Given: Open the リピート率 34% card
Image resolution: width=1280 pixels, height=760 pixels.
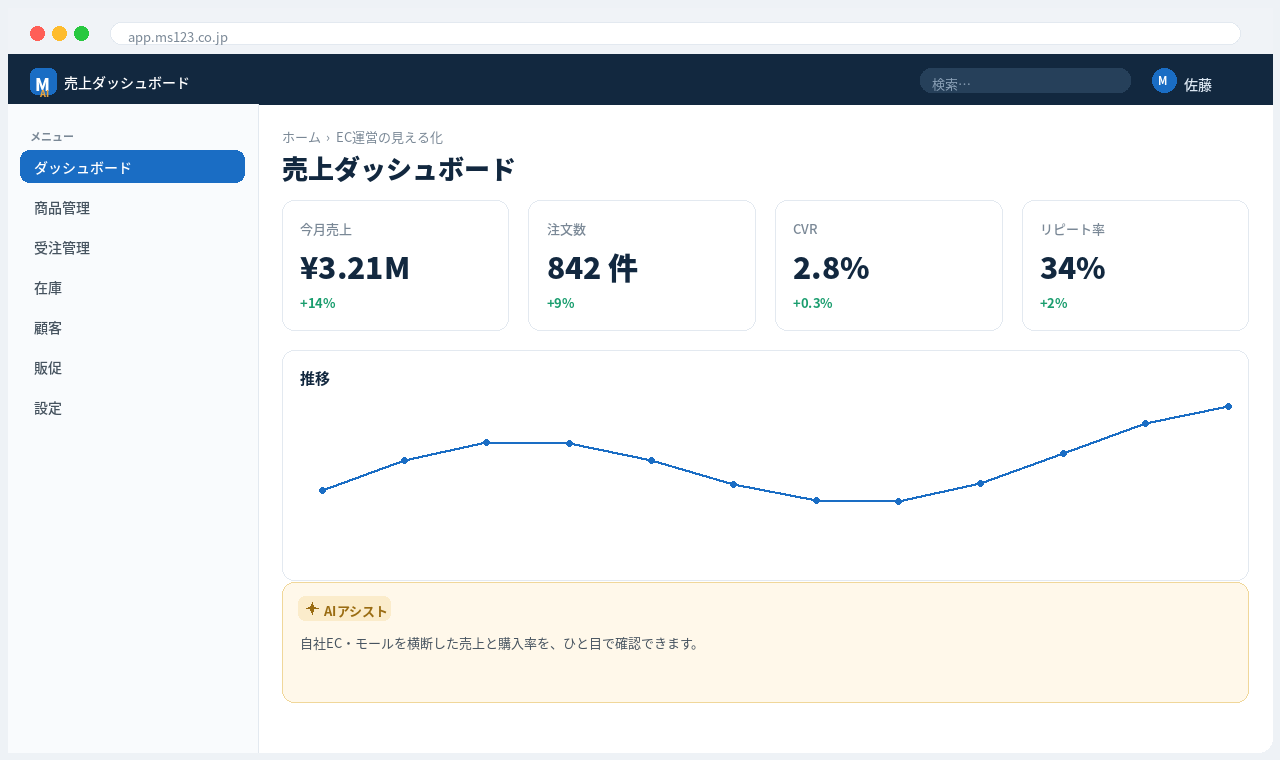Looking at the screenshot, I should [1135, 265].
